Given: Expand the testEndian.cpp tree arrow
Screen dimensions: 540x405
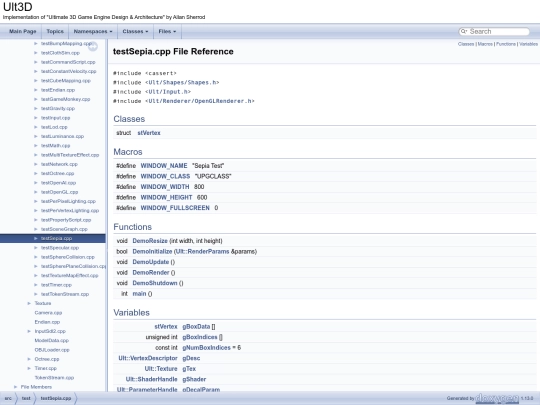Looking at the screenshot, I should [x=36, y=90].
